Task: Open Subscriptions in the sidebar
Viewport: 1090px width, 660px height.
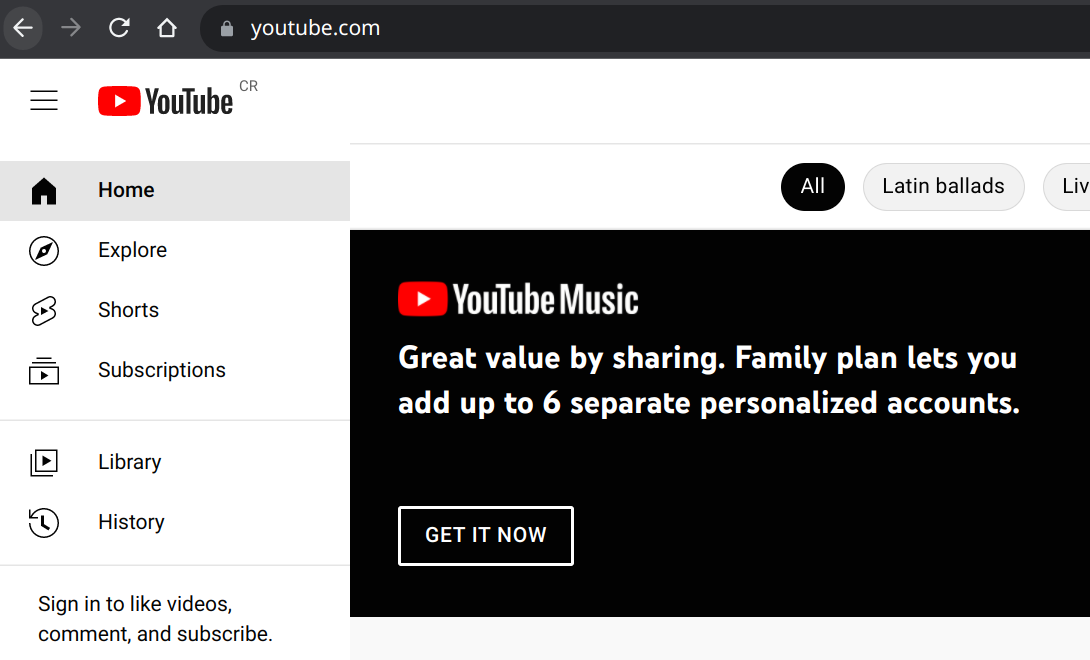Action: tap(174, 370)
